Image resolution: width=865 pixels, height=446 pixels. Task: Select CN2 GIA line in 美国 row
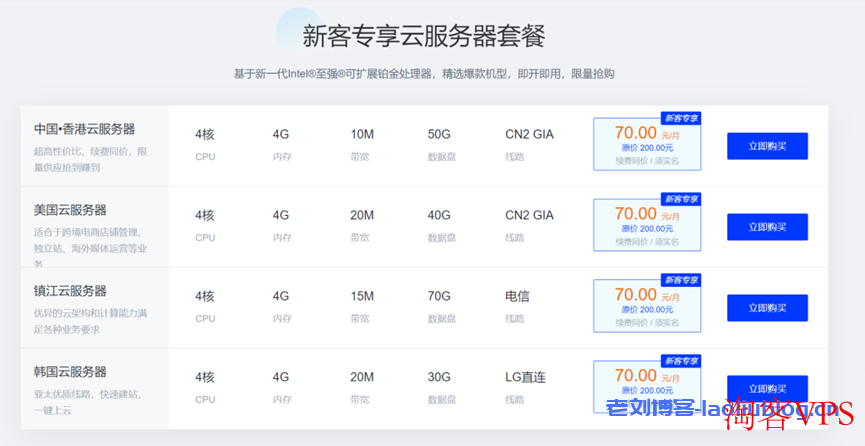(529, 215)
